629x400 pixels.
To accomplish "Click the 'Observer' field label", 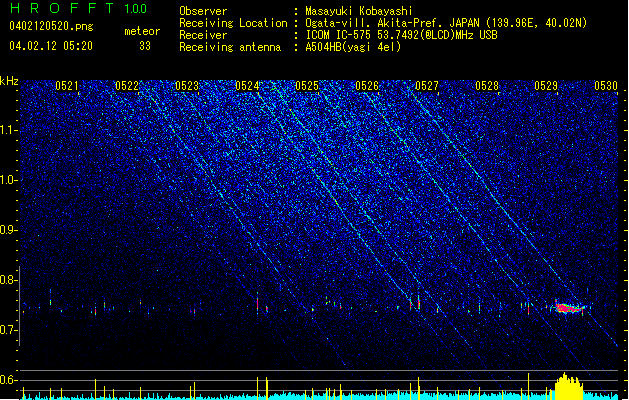I will point(203,11).
